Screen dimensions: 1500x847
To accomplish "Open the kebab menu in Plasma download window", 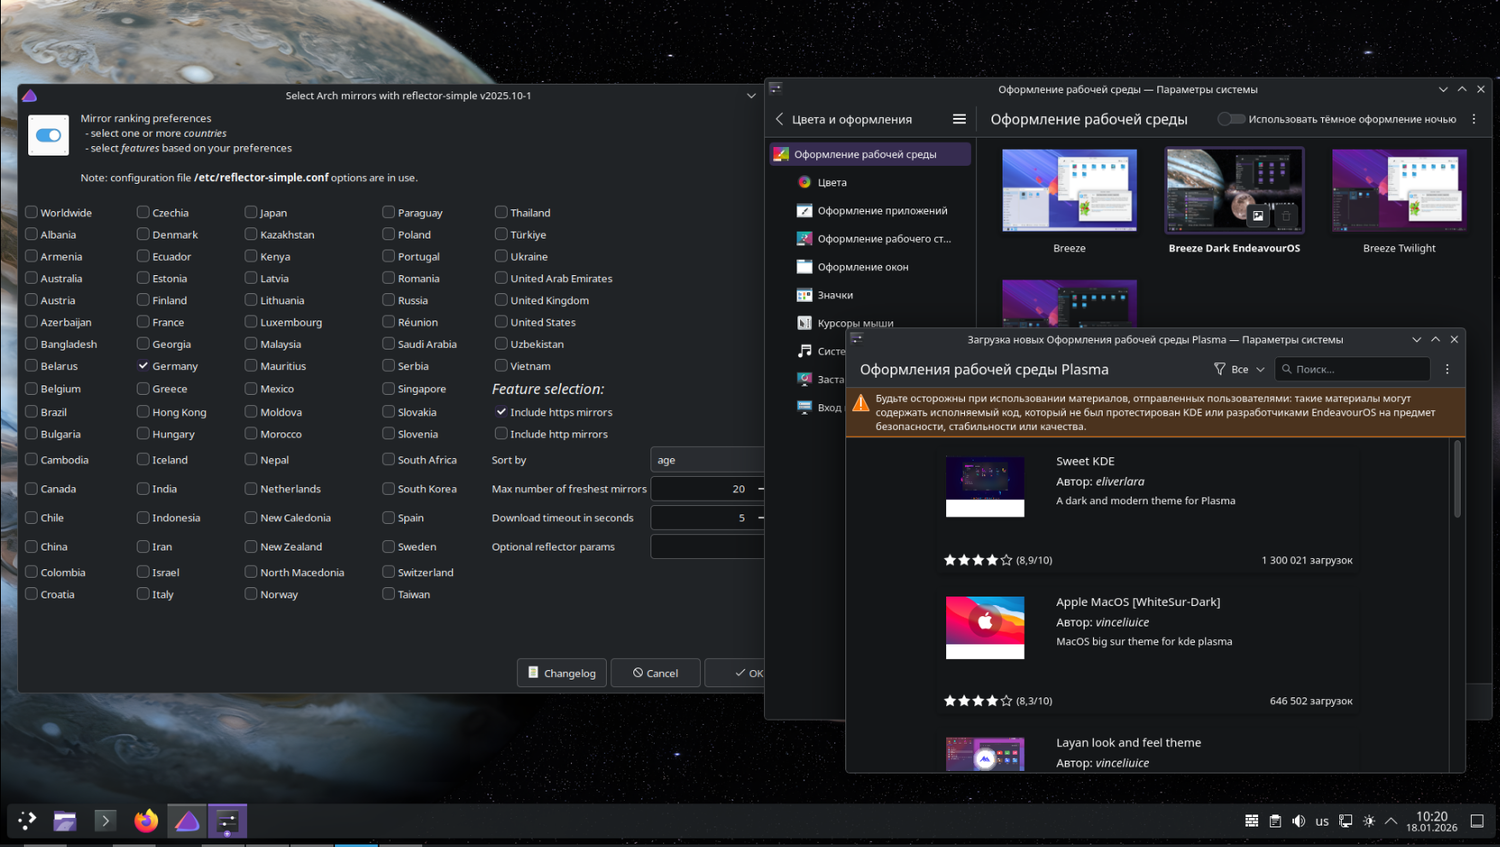I will pos(1447,369).
